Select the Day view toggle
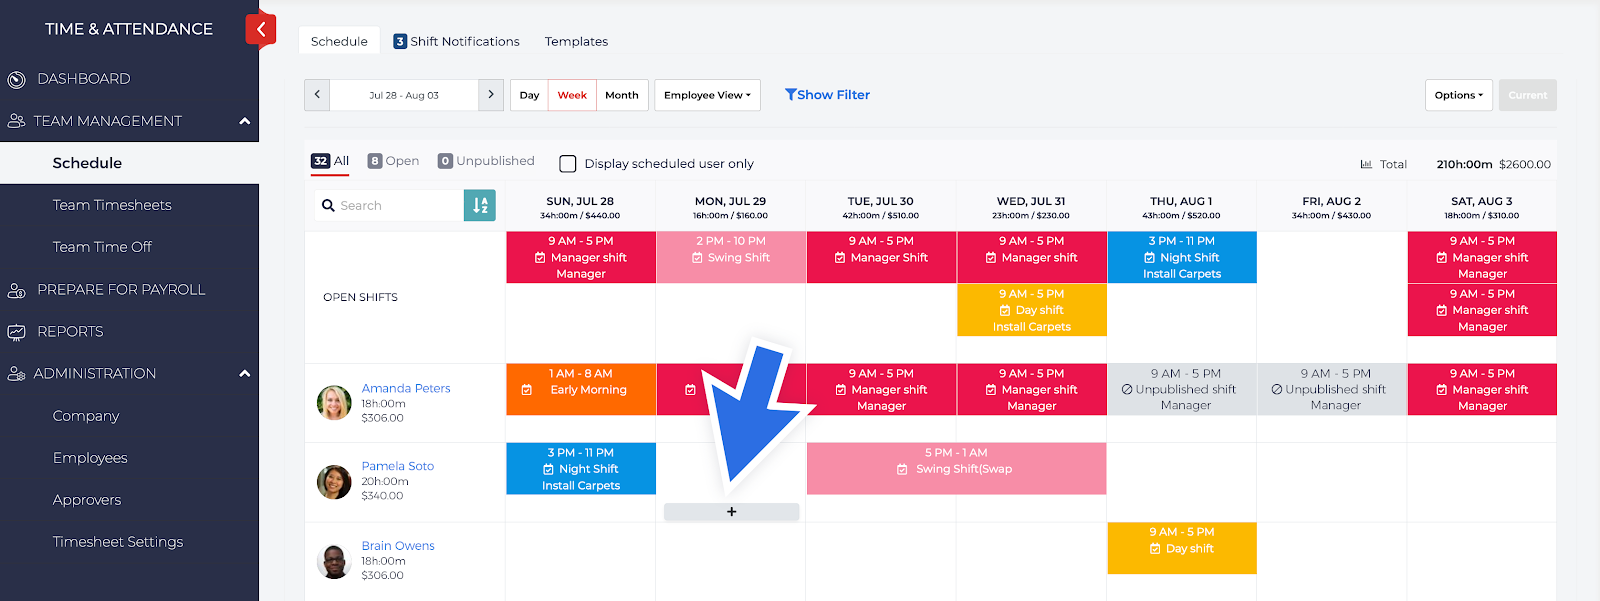This screenshot has width=1600, height=601. pyautogui.click(x=529, y=95)
